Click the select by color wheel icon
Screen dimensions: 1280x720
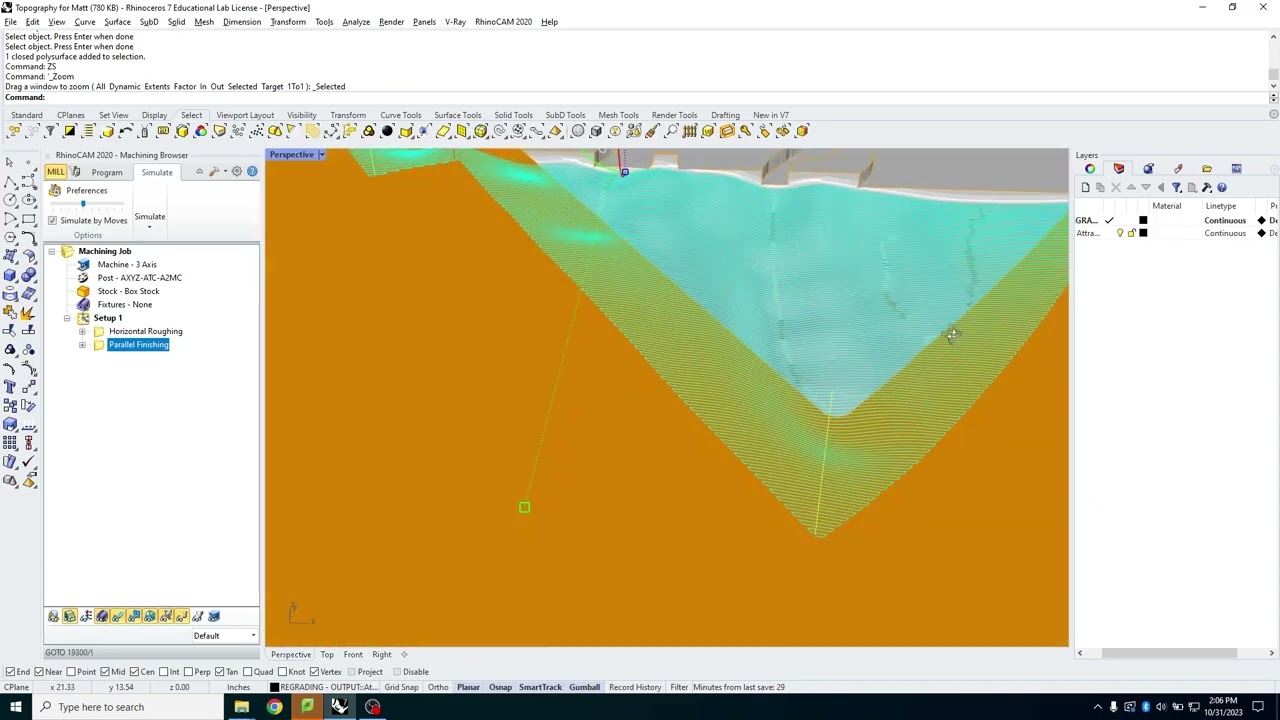pos(200,131)
